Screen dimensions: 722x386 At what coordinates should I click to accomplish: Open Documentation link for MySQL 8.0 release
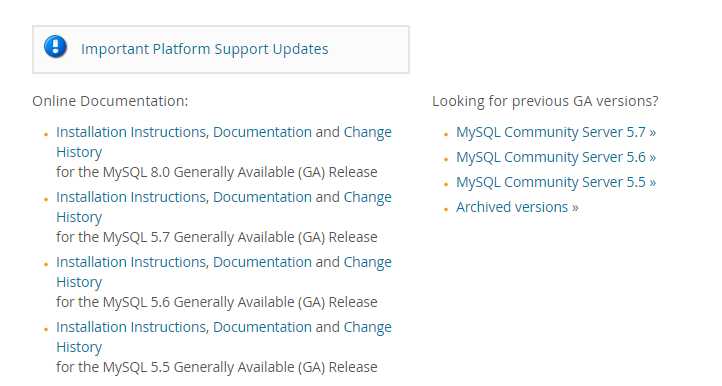[x=262, y=132]
